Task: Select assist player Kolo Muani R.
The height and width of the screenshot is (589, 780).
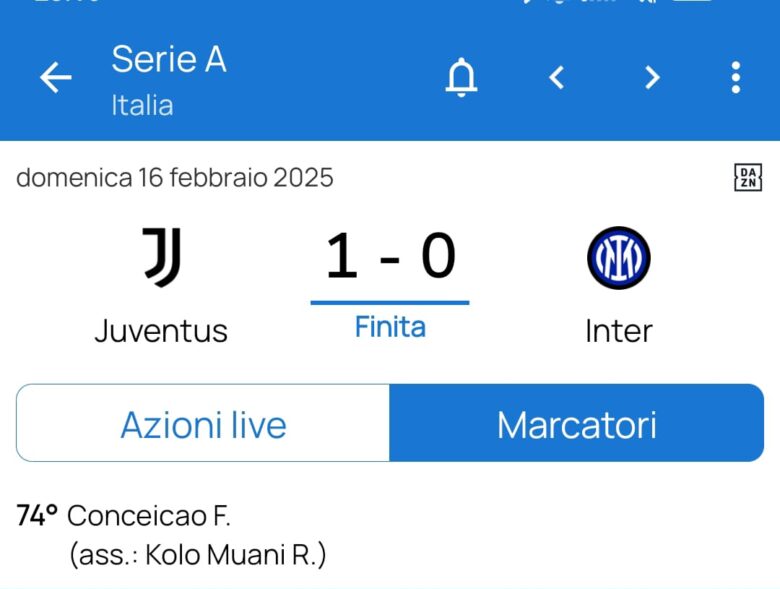Action: (x=236, y=554)
